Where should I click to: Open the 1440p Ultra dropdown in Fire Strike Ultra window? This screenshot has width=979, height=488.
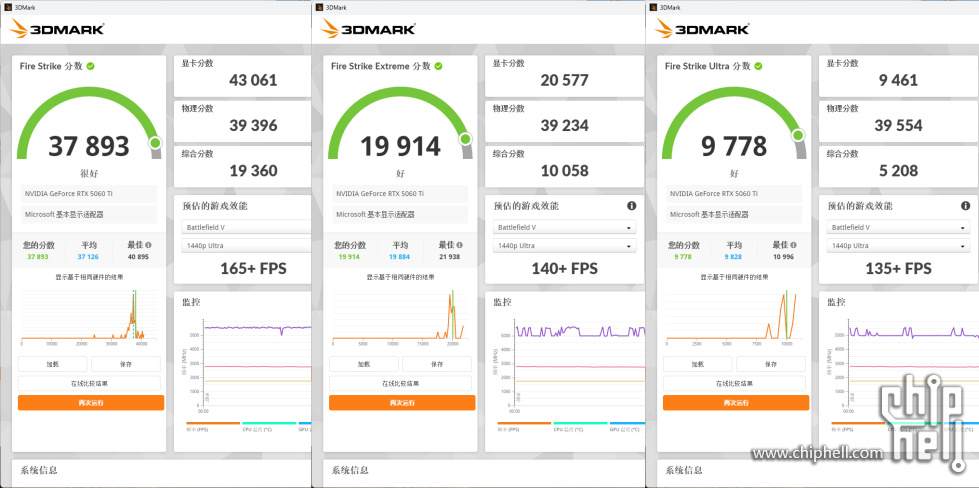pos(898,246)
